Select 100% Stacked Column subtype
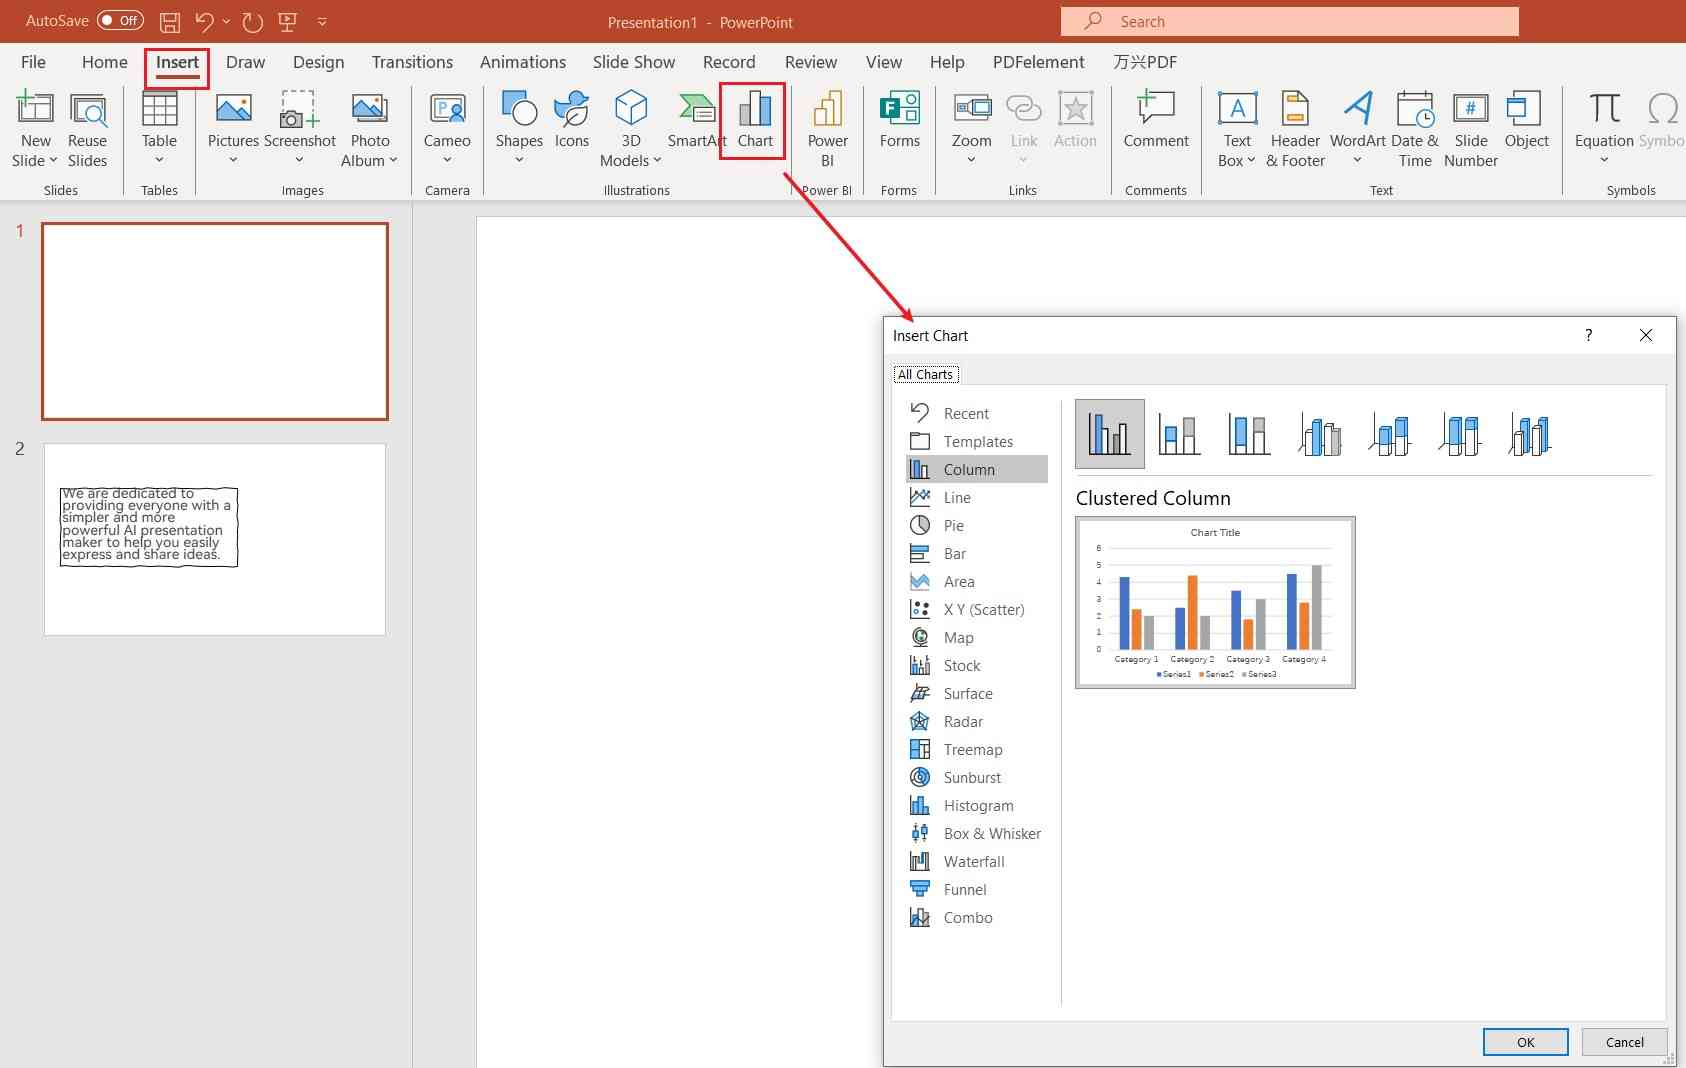1686x1068 pixels. coord(1250,434)
